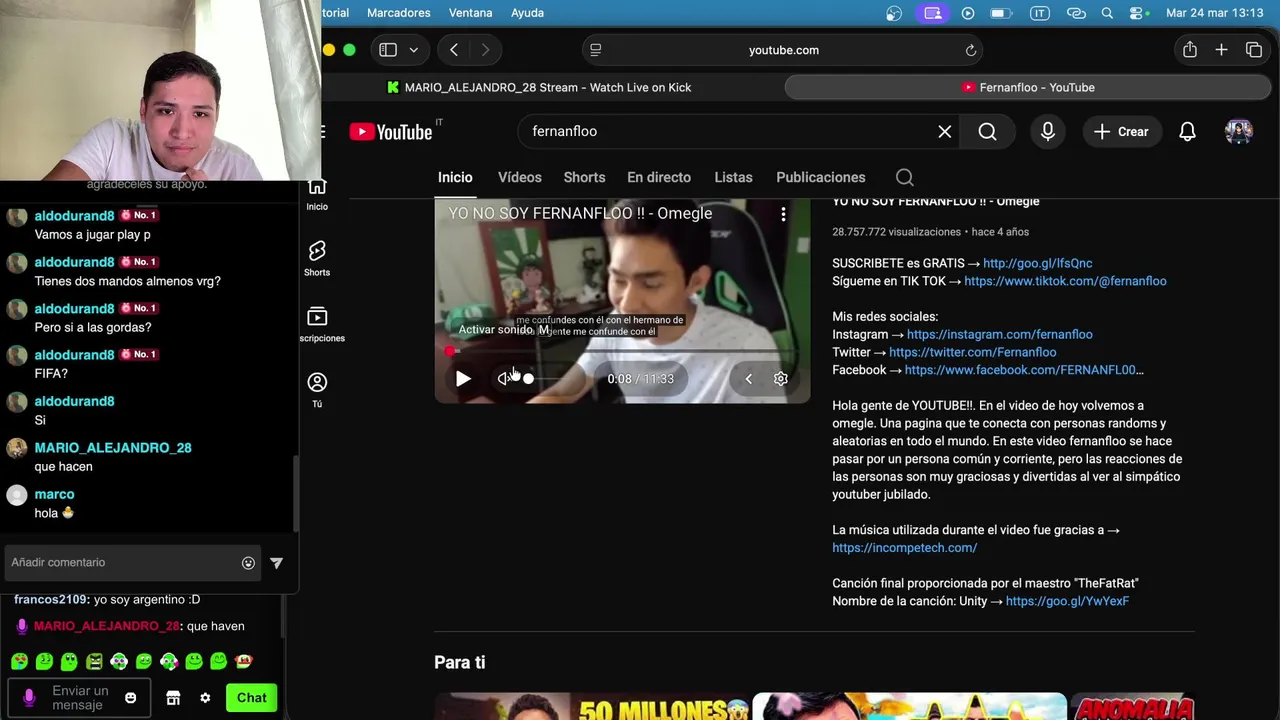Open the YouTube account avatar menu
Screen dimensions: 1280x720
[x=1238, y=131]
